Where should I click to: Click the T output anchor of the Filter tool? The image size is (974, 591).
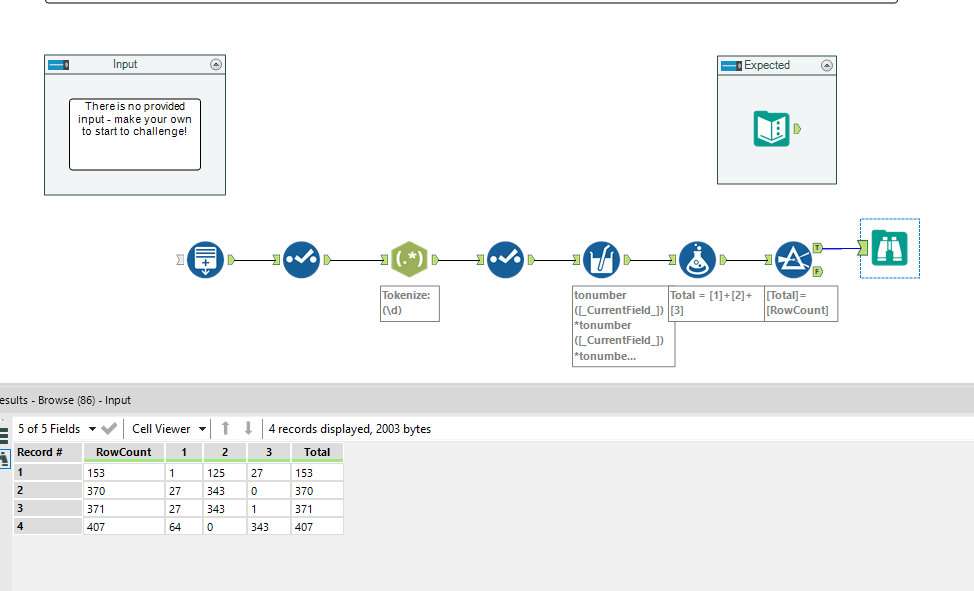click(818, 248)
